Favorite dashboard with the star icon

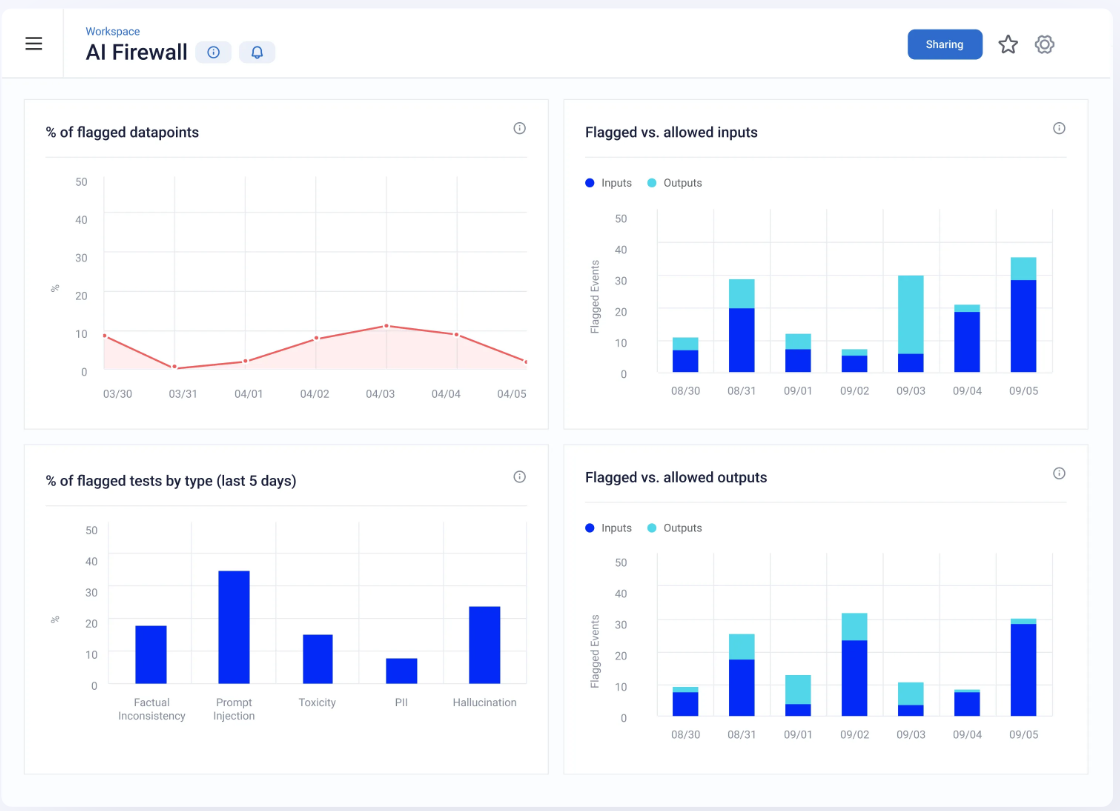tap(1008, 44)
